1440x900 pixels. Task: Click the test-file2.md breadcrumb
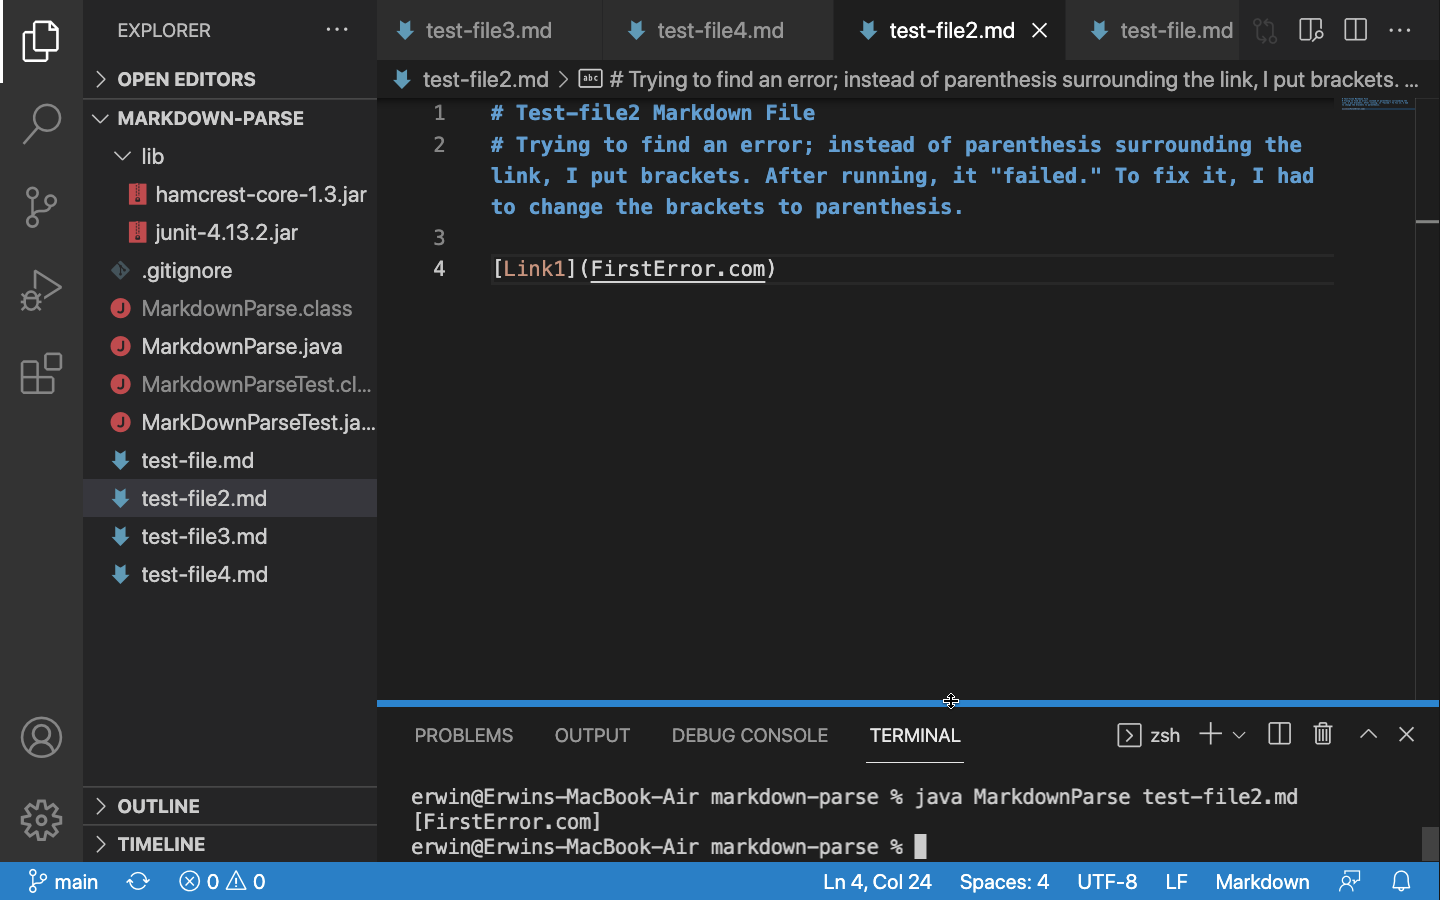tap(471, 79)
